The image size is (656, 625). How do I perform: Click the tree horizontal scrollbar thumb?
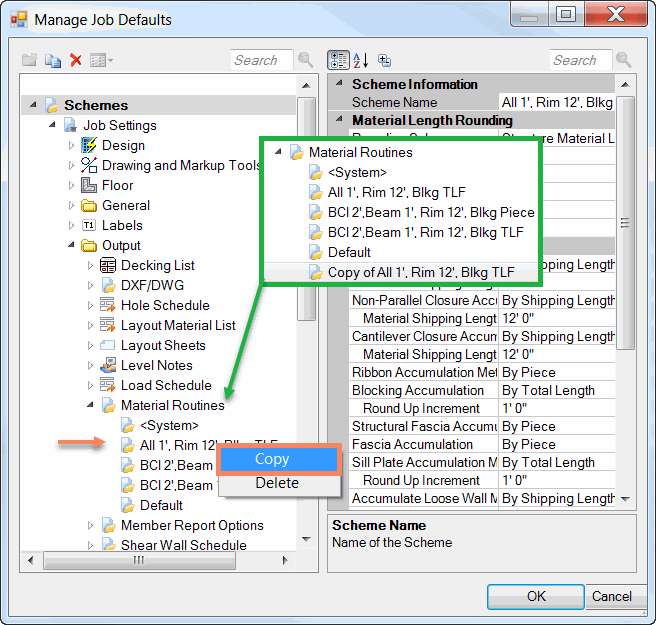click(139, 560)
